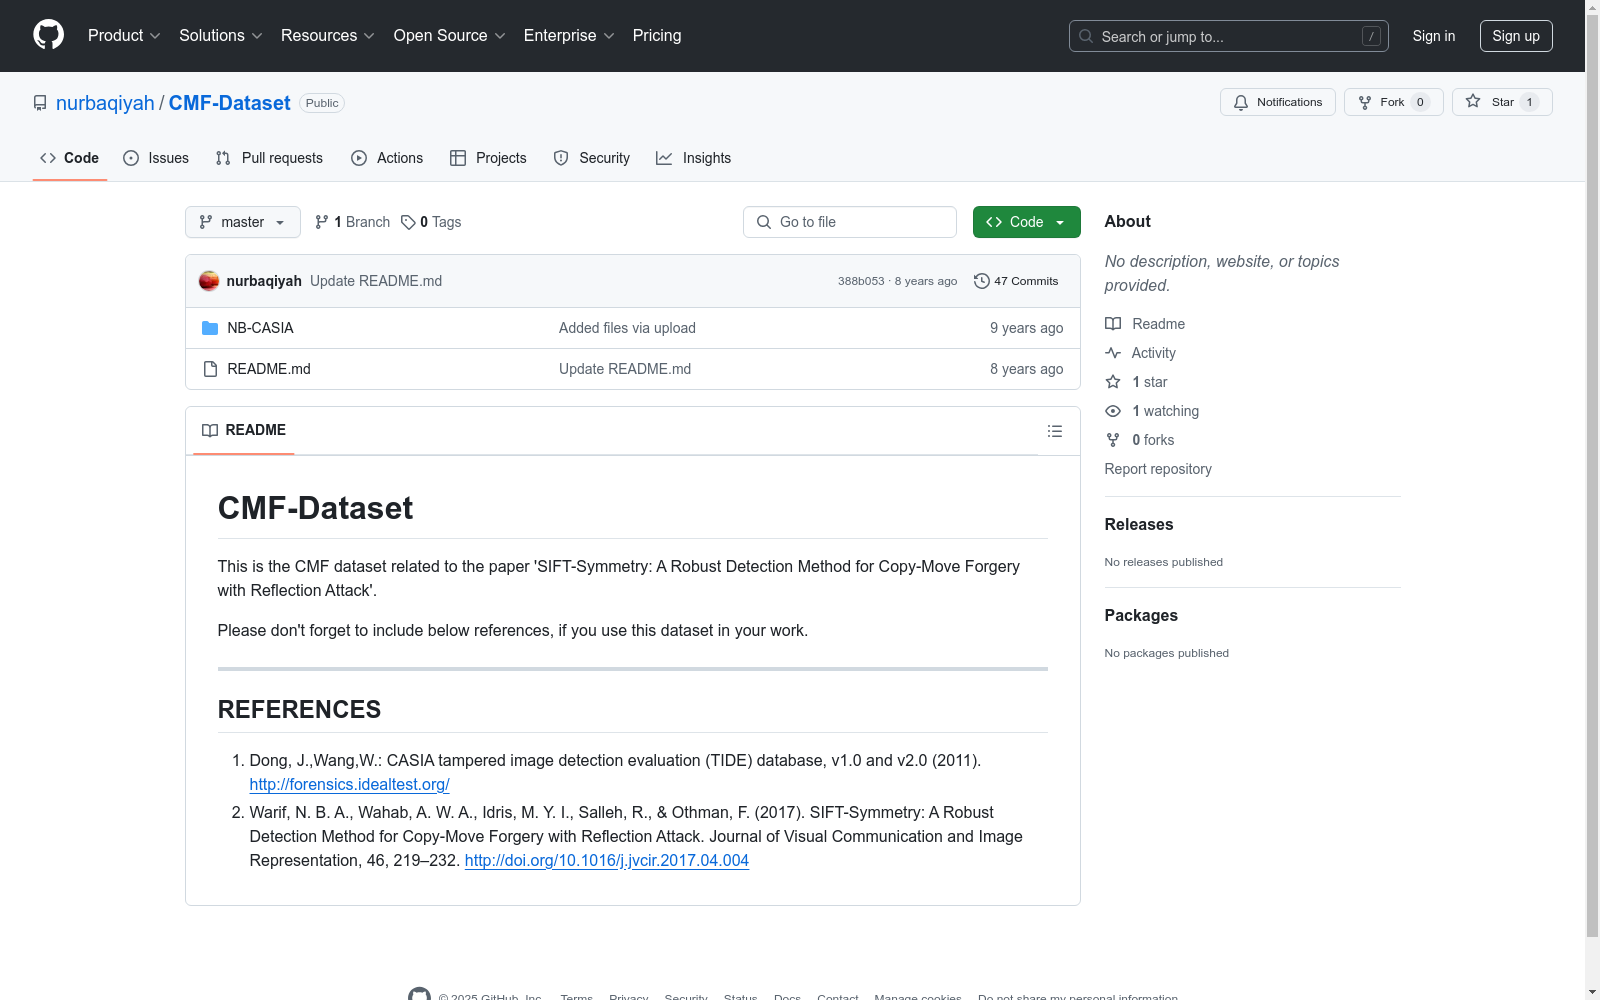The image size is (1600, 1000).
Task: Open the README outline icon
Action: click(1055, 431)
